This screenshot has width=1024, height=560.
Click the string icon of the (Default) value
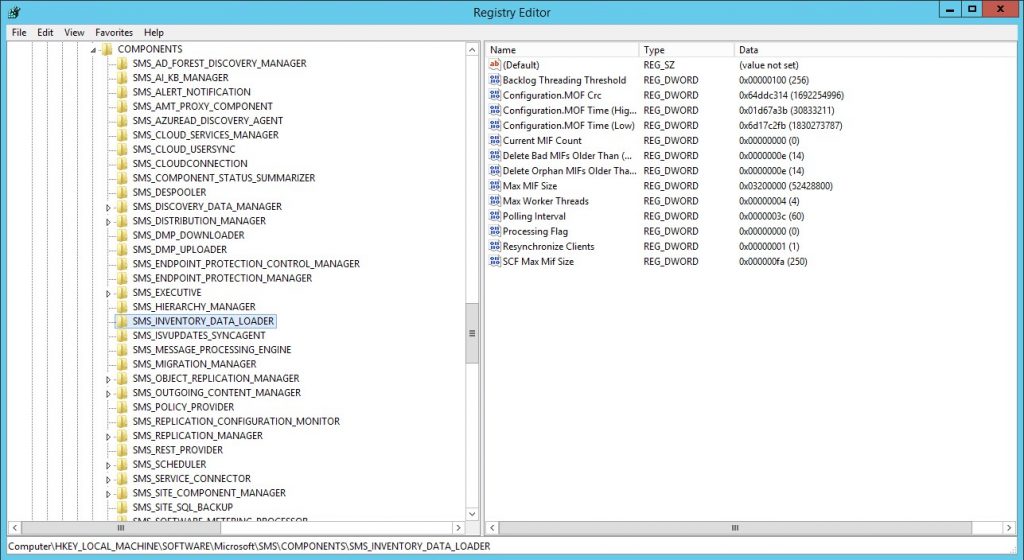click(x=494, y=65)
